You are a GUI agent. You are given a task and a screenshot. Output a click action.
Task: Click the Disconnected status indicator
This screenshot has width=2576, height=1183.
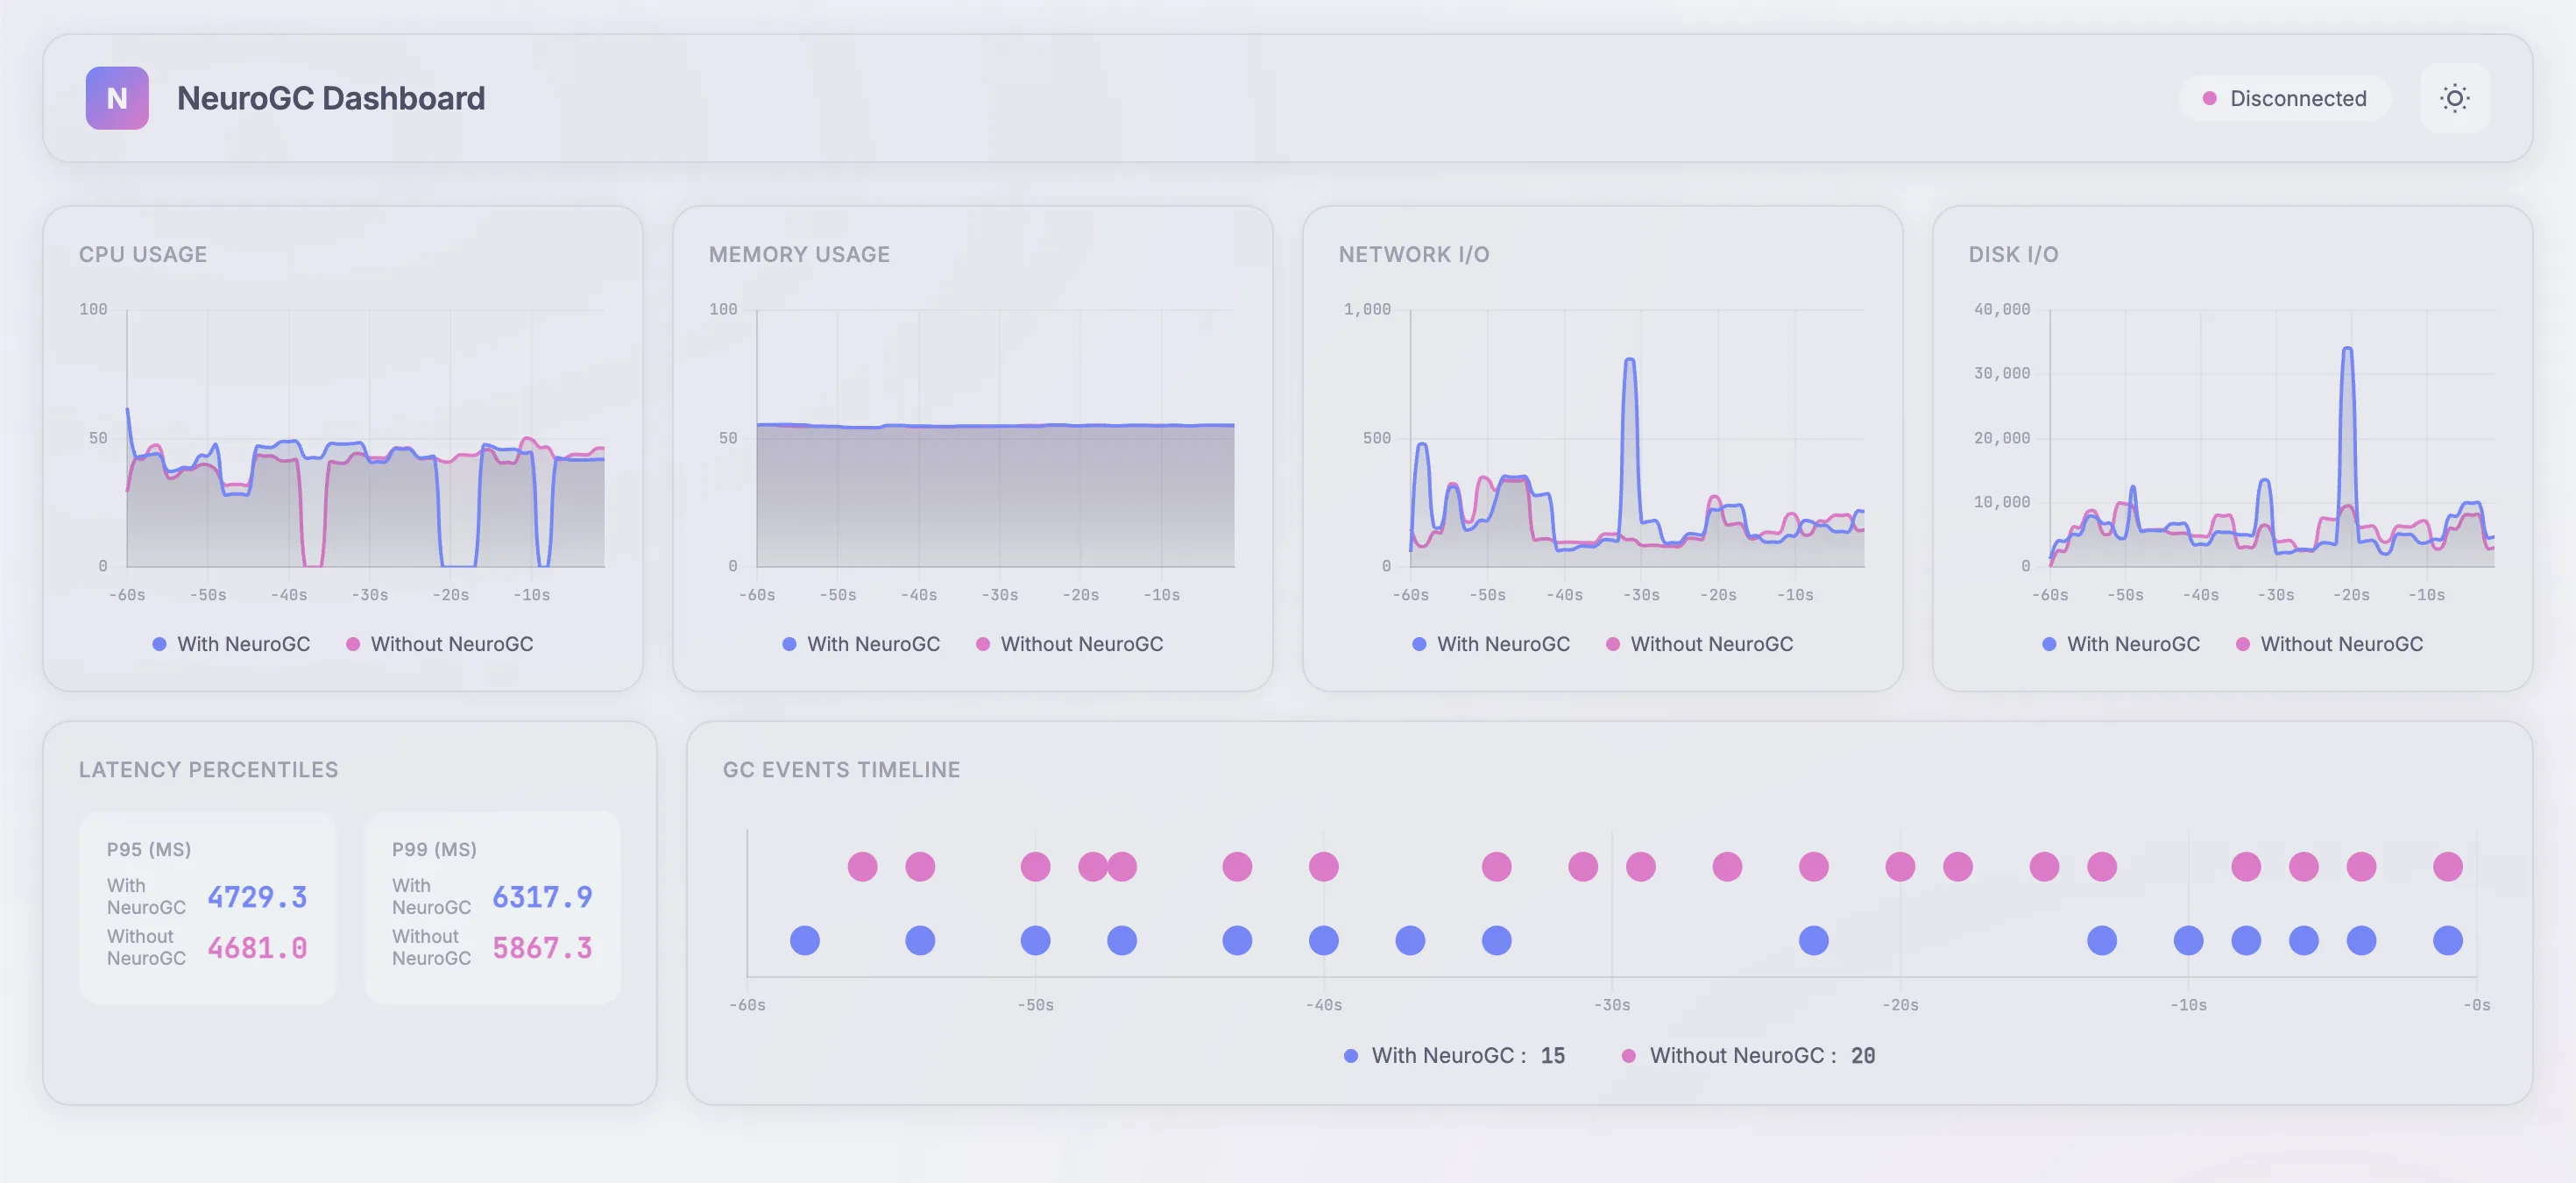pos(2284,98)
